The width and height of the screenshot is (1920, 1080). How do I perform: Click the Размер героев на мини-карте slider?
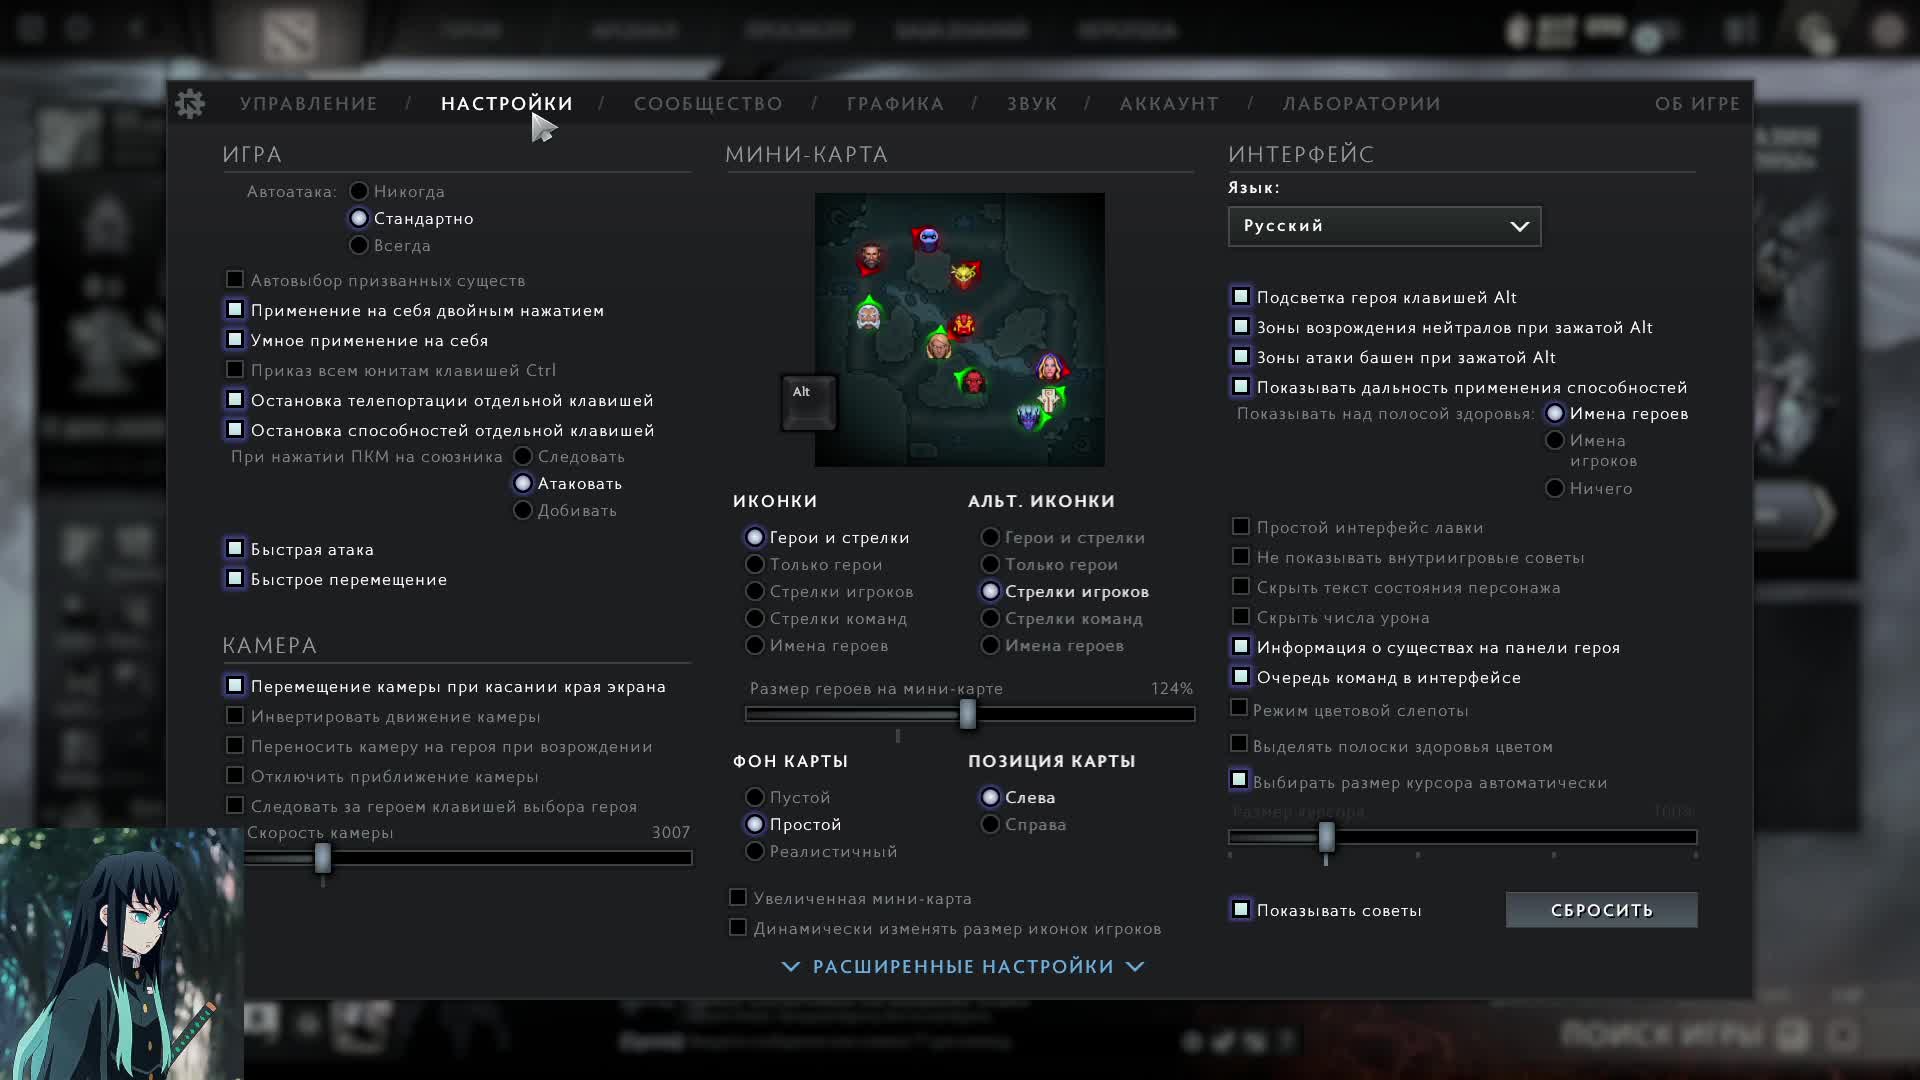[x=968, y=714]
